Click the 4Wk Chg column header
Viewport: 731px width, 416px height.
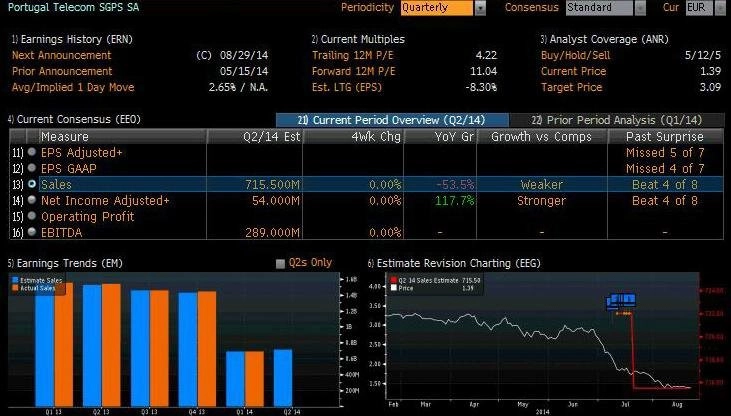tap(353, 137)
